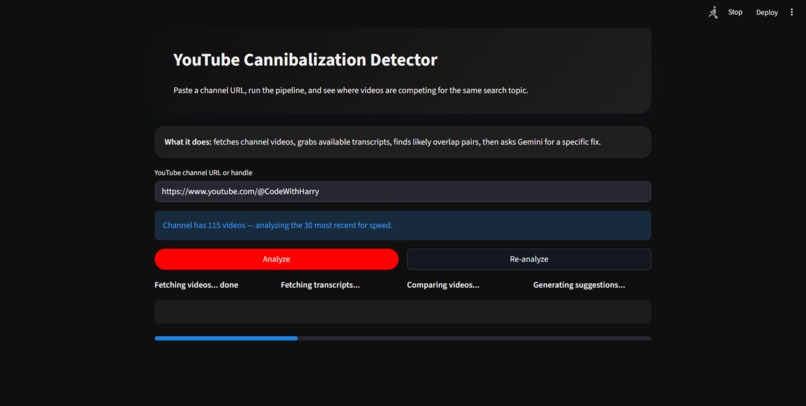Select the 'Fetching transcripts...' status text
Image resolution: width=806 pixels, height=406 pixels.
coord(320,285)
